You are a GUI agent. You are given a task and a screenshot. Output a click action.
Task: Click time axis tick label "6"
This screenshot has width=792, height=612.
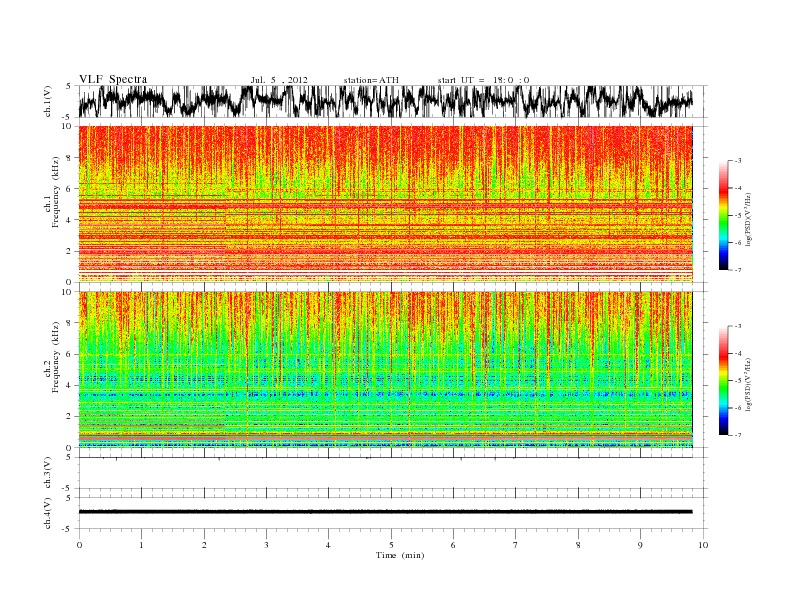(453, 545)
